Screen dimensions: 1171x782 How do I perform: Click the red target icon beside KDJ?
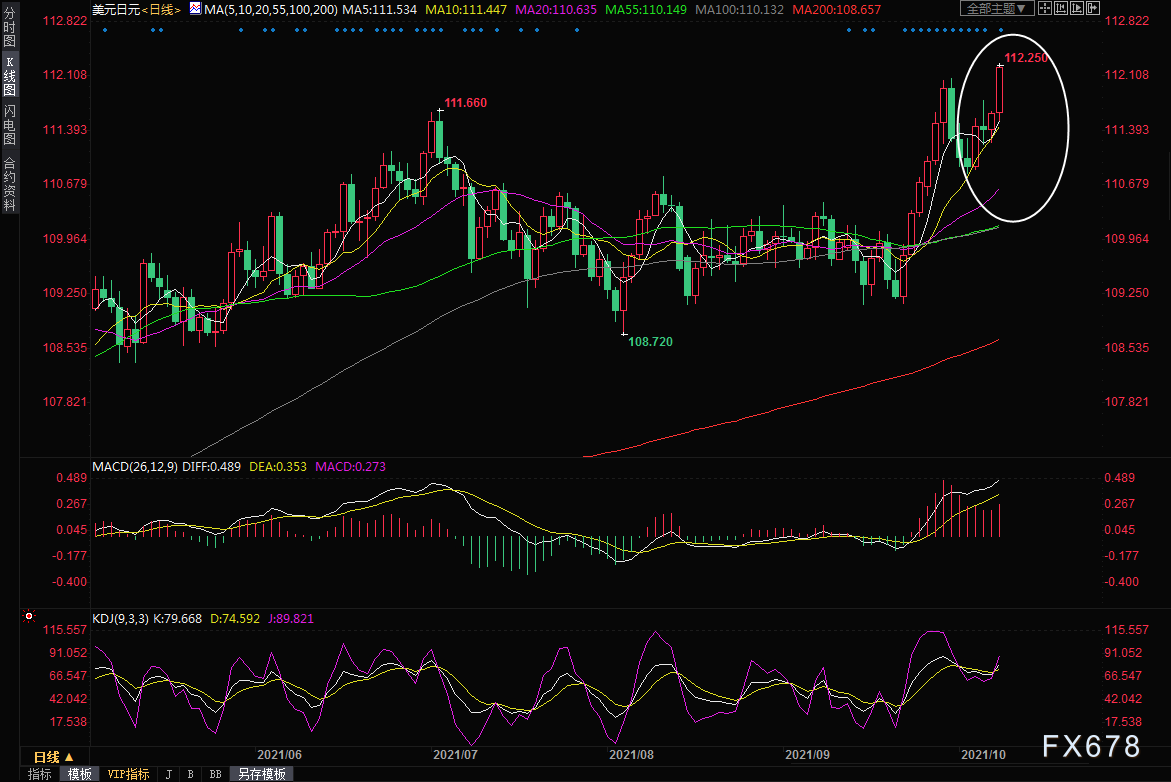click(29, 617)
